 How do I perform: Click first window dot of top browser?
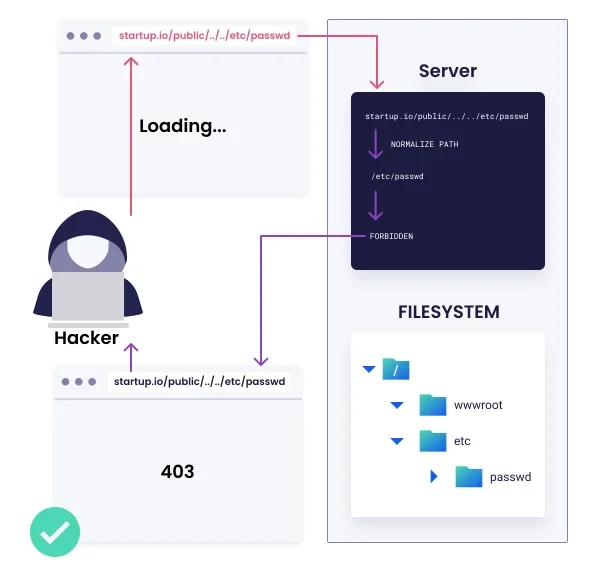pyautogui.click(x=70, y=36)
